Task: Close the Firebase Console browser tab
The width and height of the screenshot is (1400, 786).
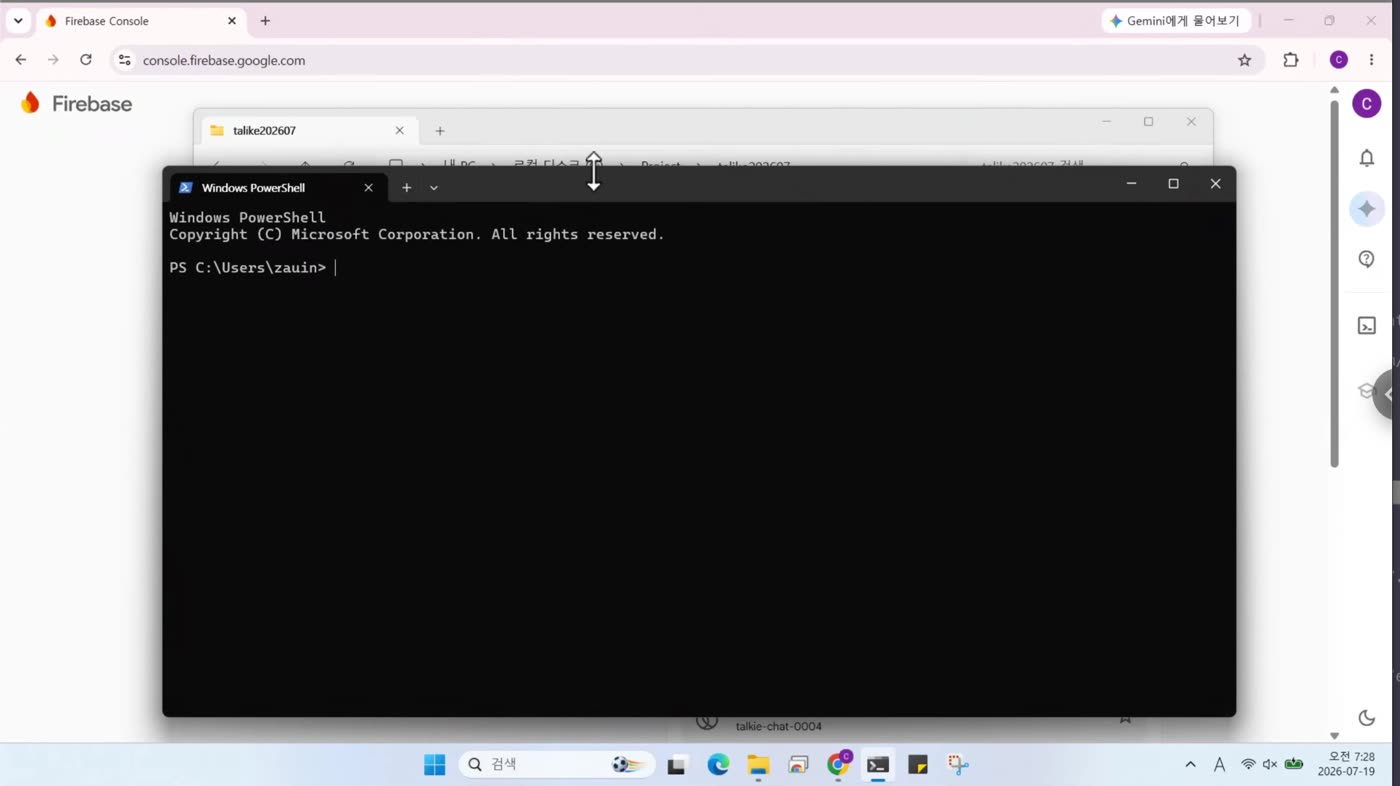Action: pos(231,21)
